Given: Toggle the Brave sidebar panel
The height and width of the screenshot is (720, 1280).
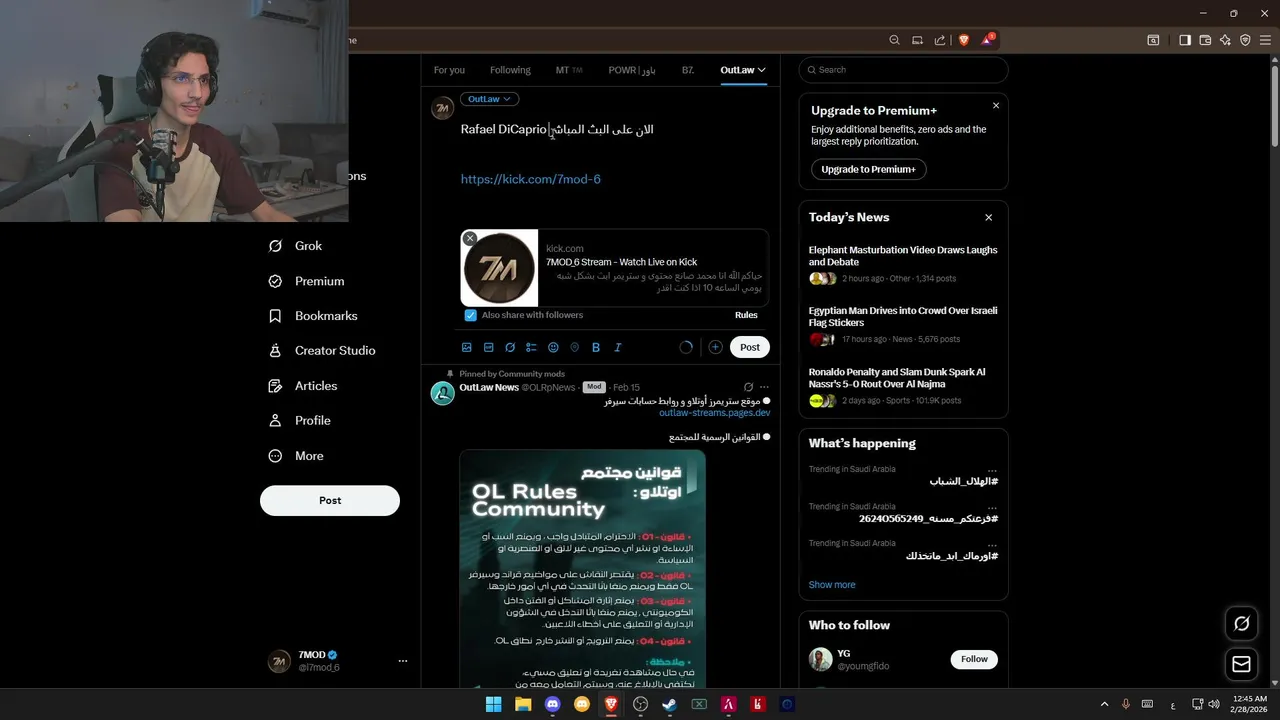Looking at the screenshot, I should (1184, 40).
